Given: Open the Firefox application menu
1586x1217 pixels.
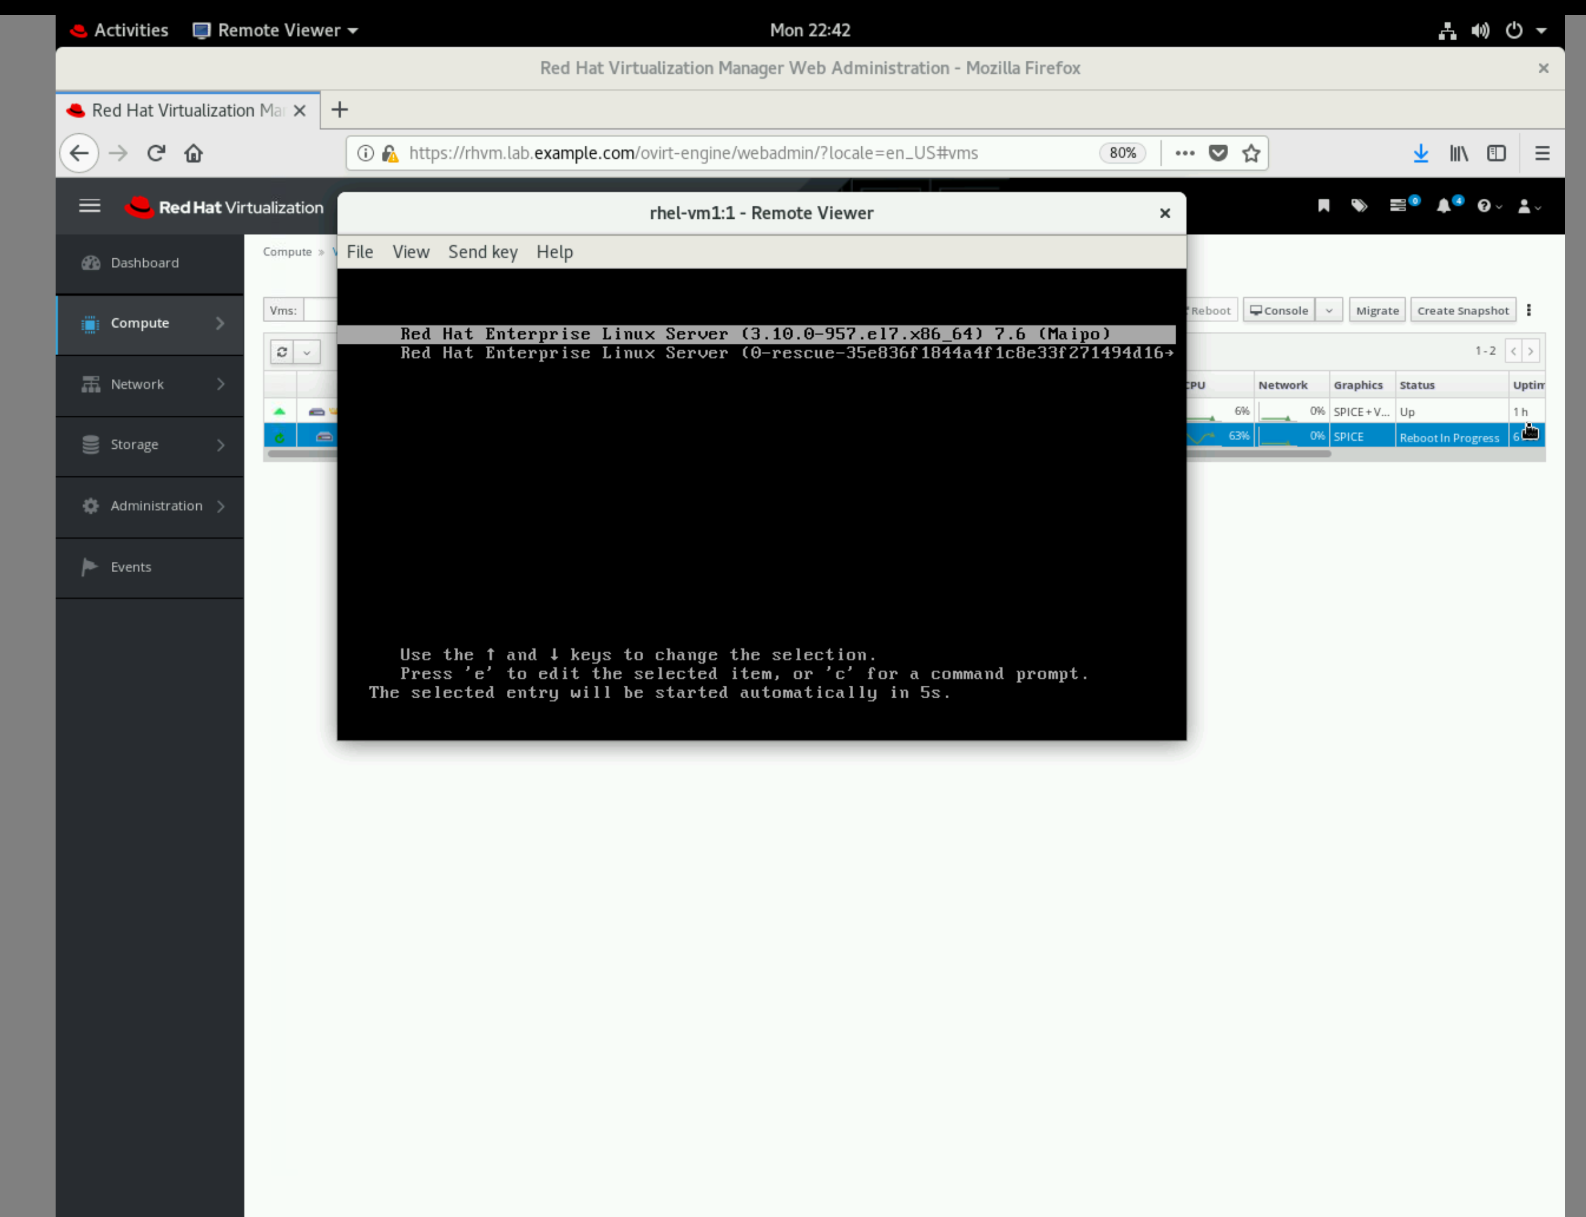Looking at the screenshot, I should tap(1542, 153).
